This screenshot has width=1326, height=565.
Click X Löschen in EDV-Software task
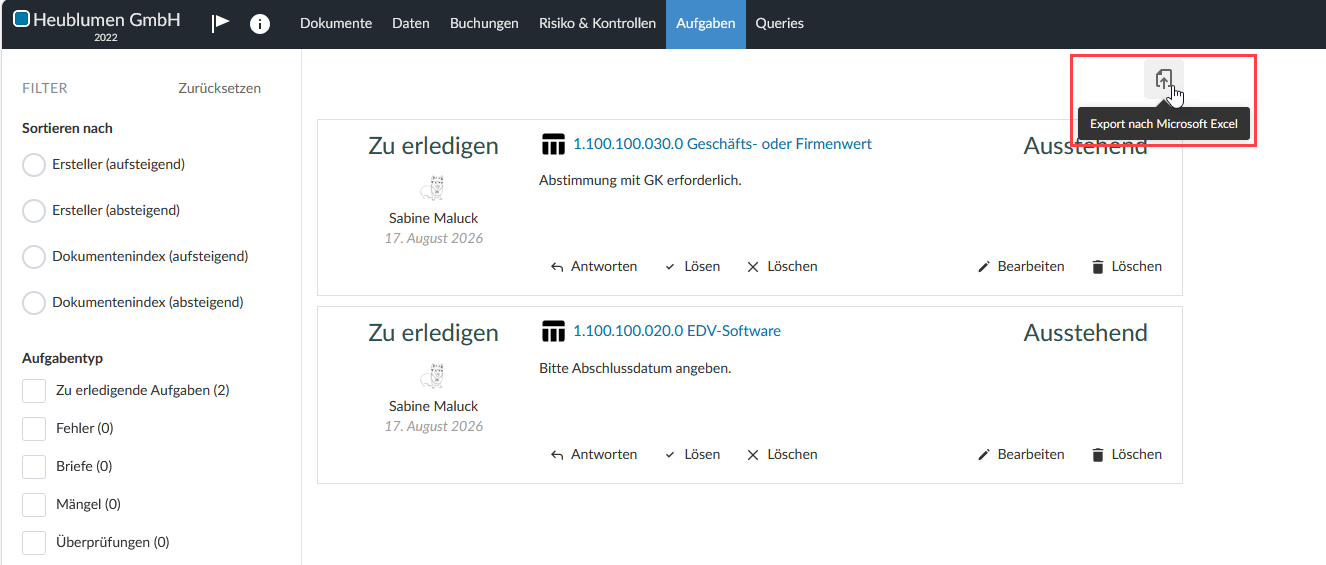coord(782,454)
